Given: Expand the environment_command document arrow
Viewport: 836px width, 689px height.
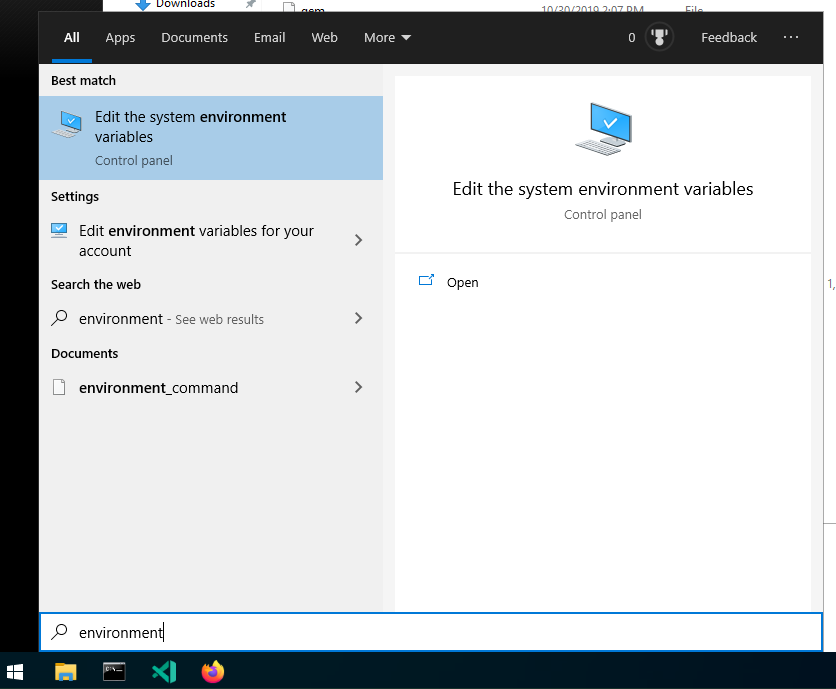Looking at the screenshot, I should tap(359, 387).
